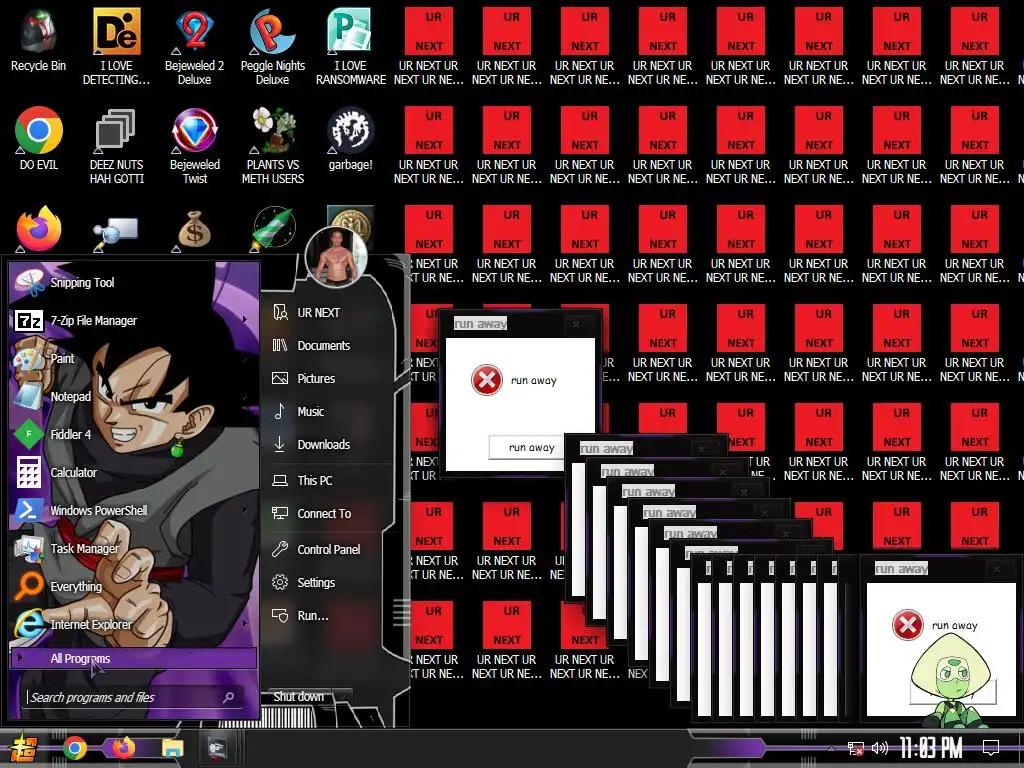Image resolution: width=1024 pixels, height=768 pixels.
Task: Show hidden tray icons arrow
Action: pos(831,748)
